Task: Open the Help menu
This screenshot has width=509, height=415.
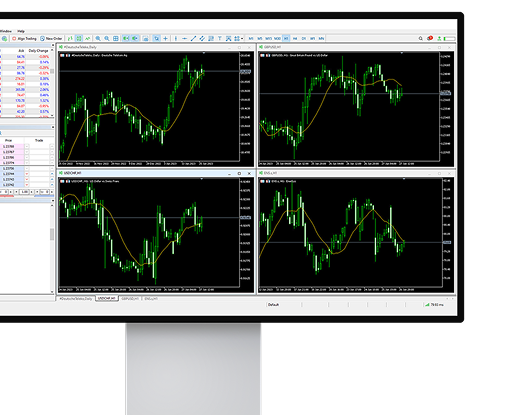Action: (21, 31)
